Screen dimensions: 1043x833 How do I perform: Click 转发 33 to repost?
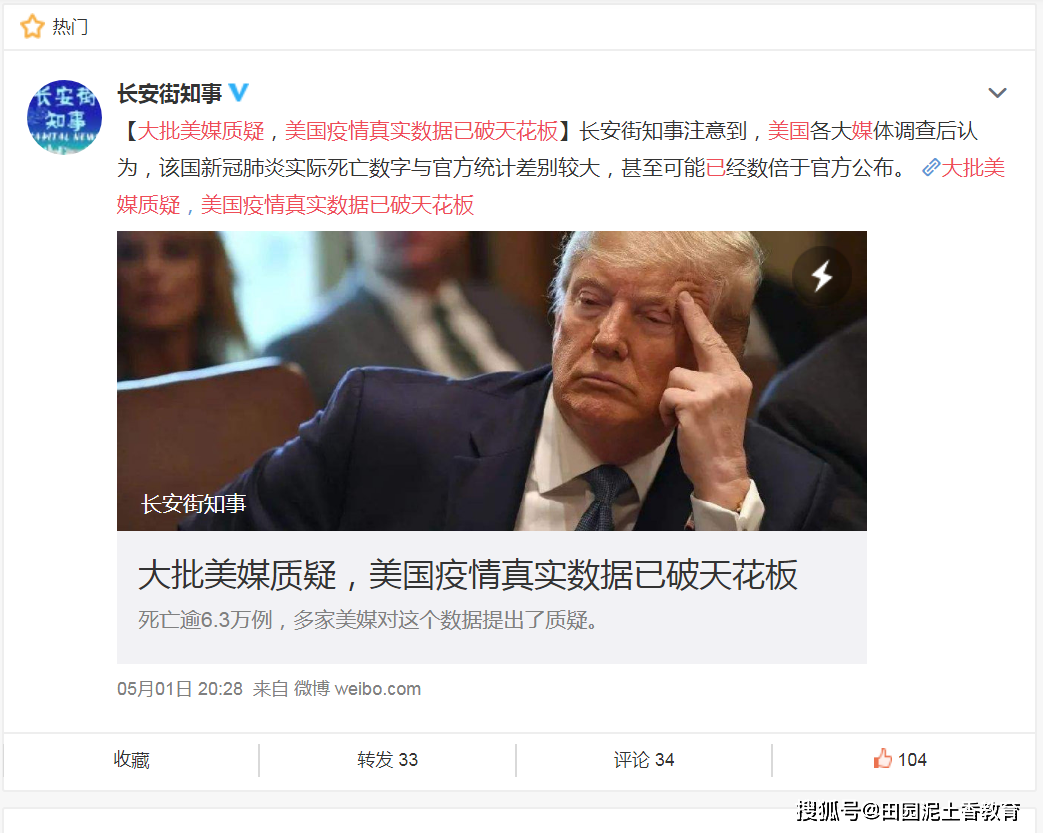pos(387,760)
